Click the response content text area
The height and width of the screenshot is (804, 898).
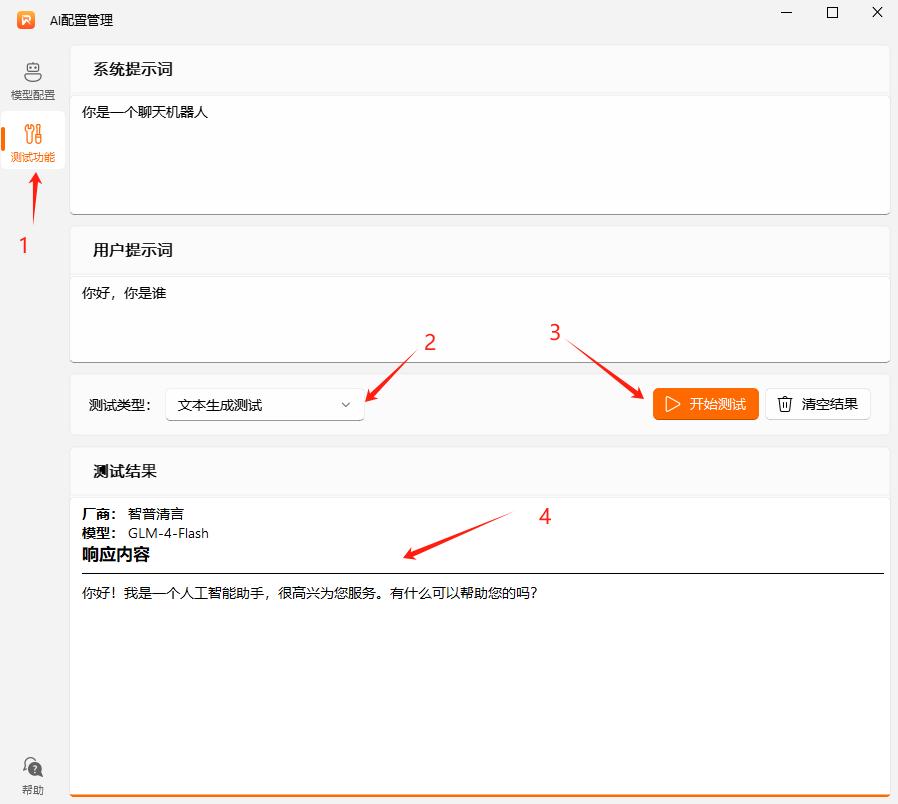click(479, 650)
